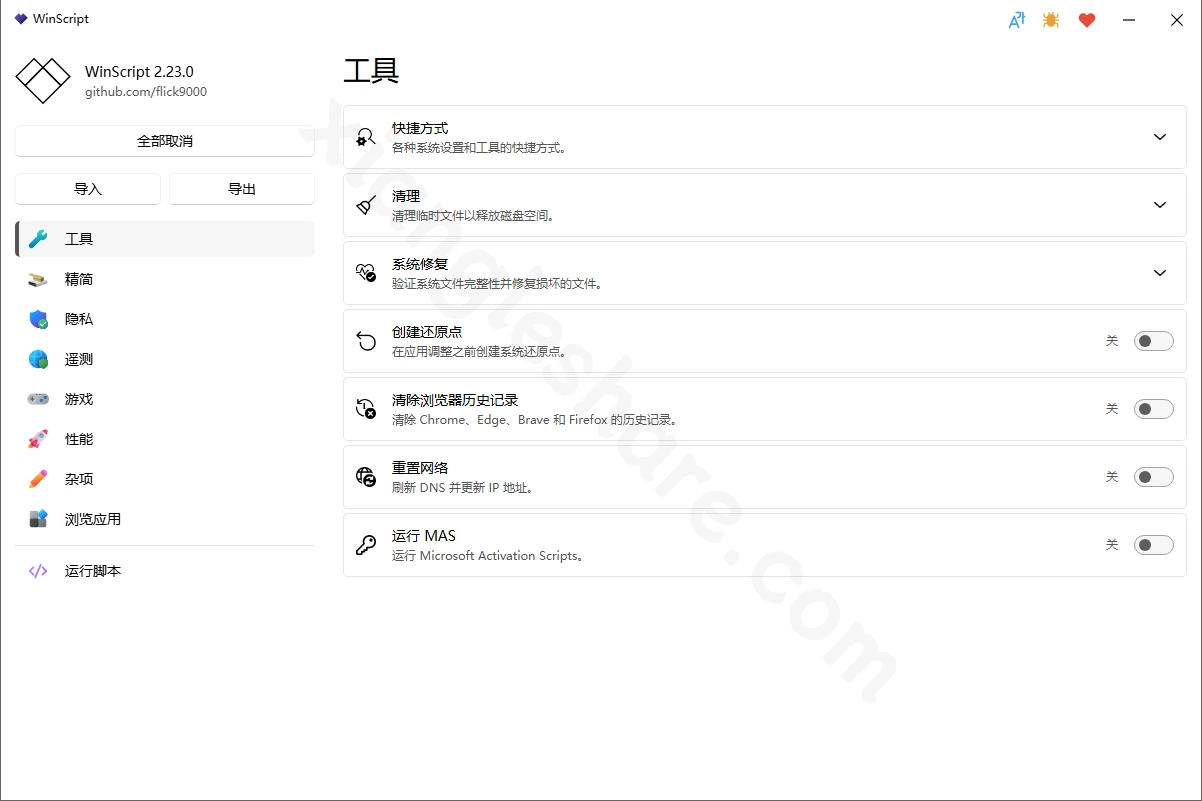1202x801 pixels.
Task: Click the WinScript diamond logo in sidebar
Action: pyautogui.click(x=43, y=81)
